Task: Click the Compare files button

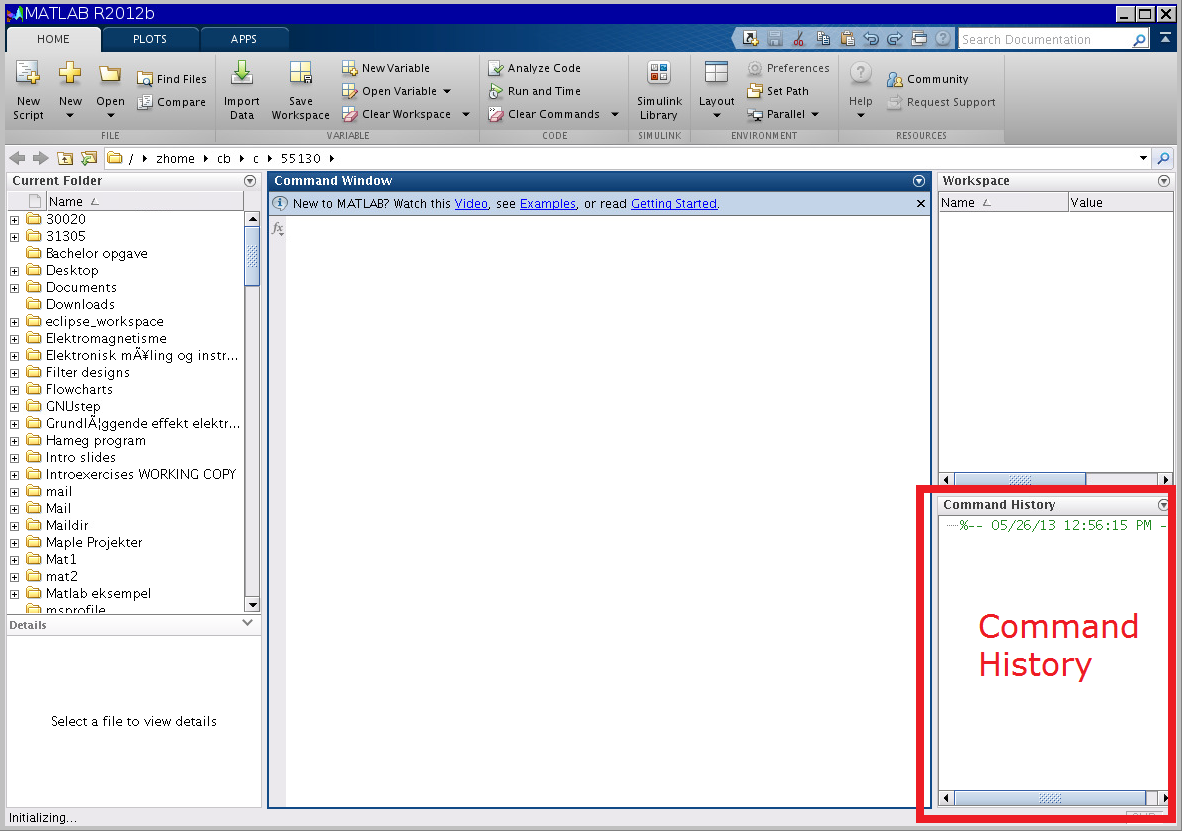Action: click(x=172, y=102)
